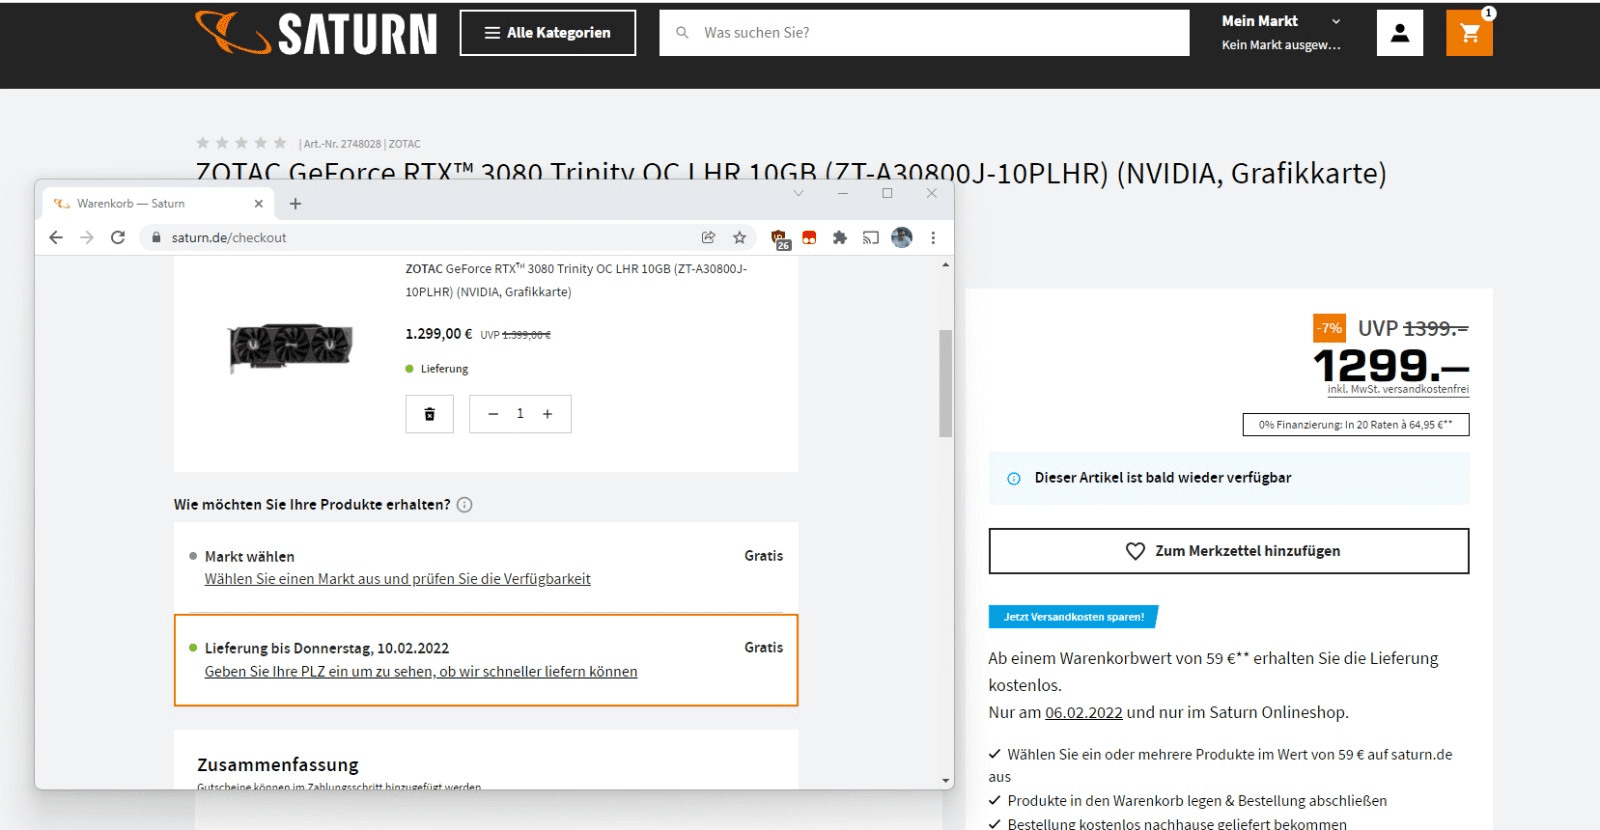Open the user account icon

(1400, 33)
